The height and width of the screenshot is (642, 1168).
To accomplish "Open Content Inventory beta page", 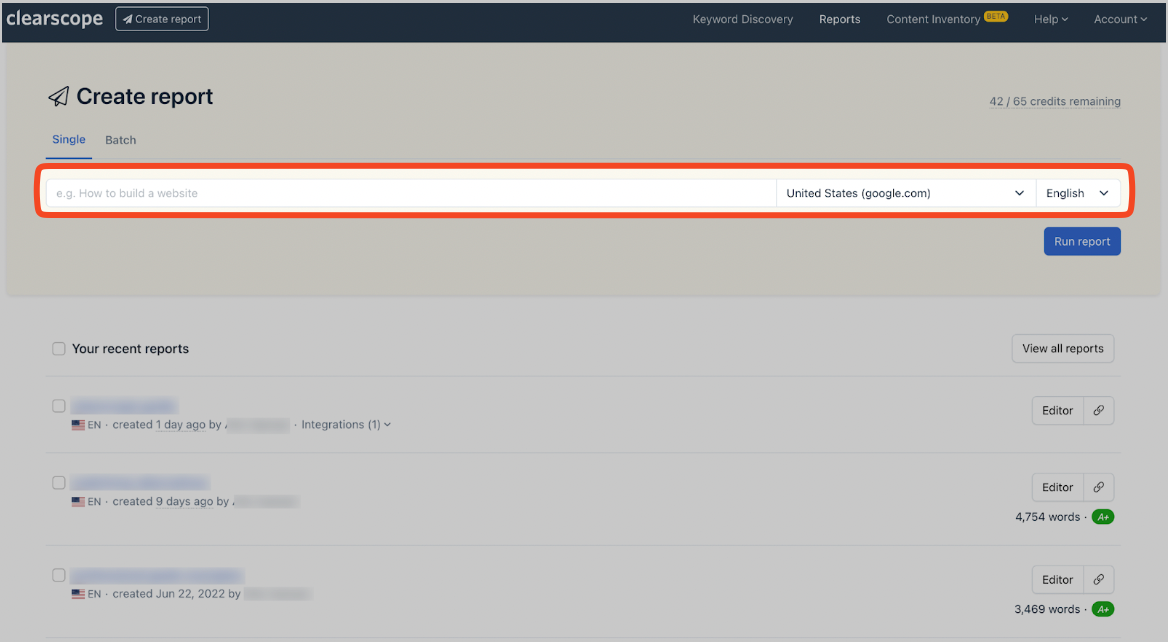I will 933,19.
